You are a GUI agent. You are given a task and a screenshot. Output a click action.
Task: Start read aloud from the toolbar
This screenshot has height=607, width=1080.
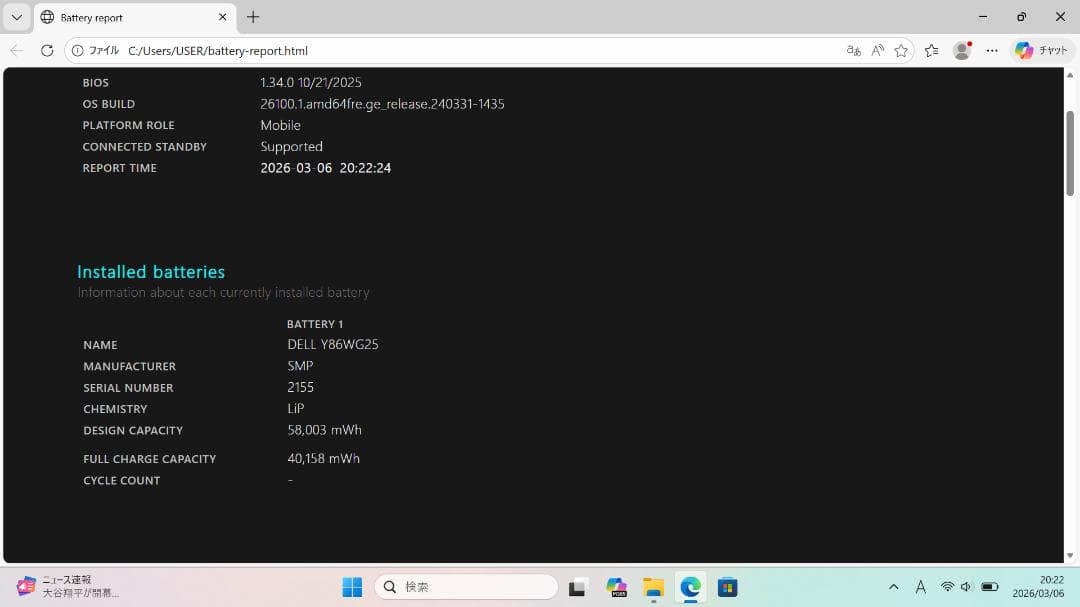click(x=876, y=50)
